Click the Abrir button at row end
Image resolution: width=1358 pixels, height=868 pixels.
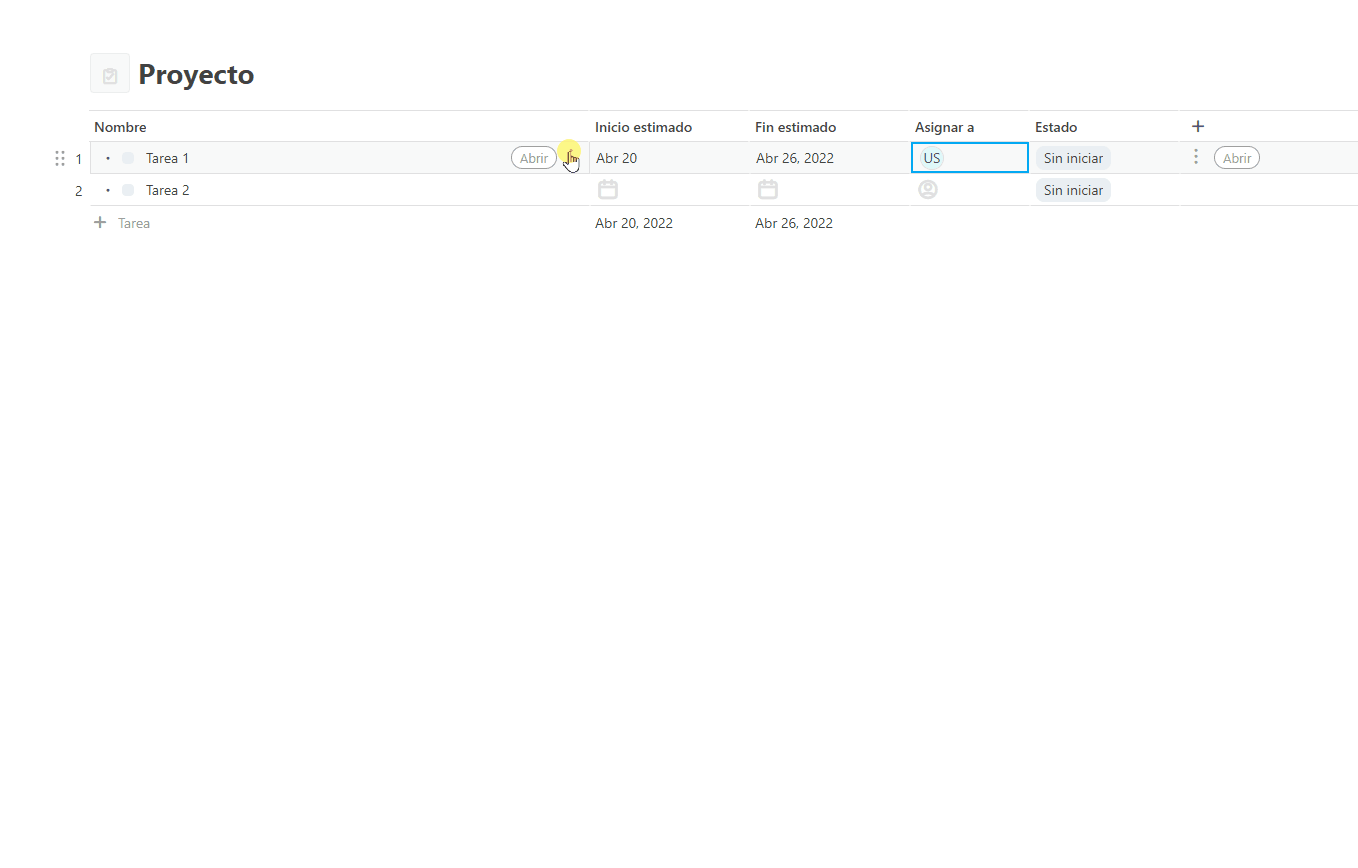tap(1237, 158)
